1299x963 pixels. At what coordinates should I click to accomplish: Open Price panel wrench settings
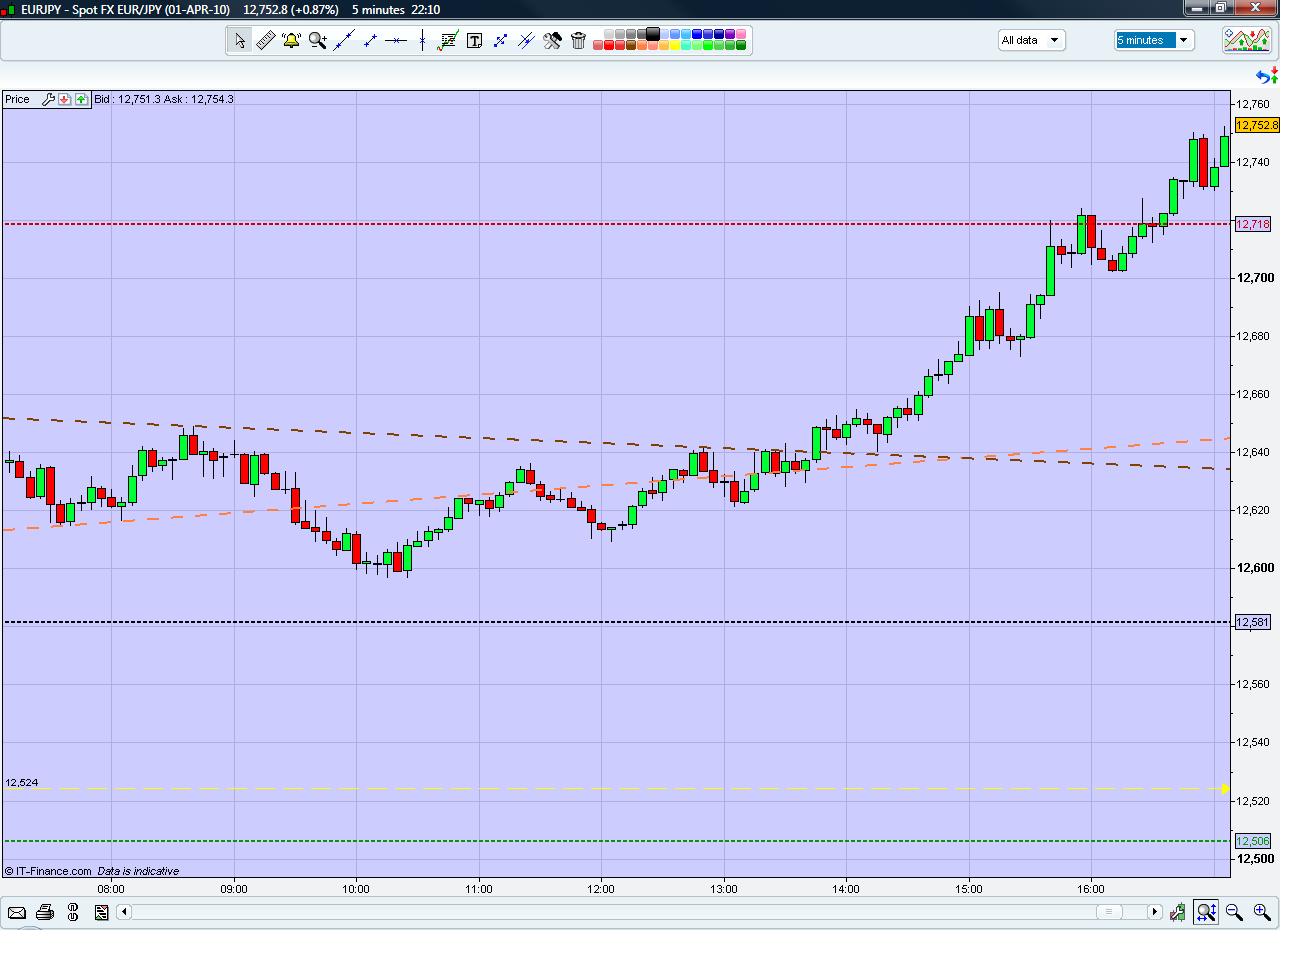click(x=47, y=99)
